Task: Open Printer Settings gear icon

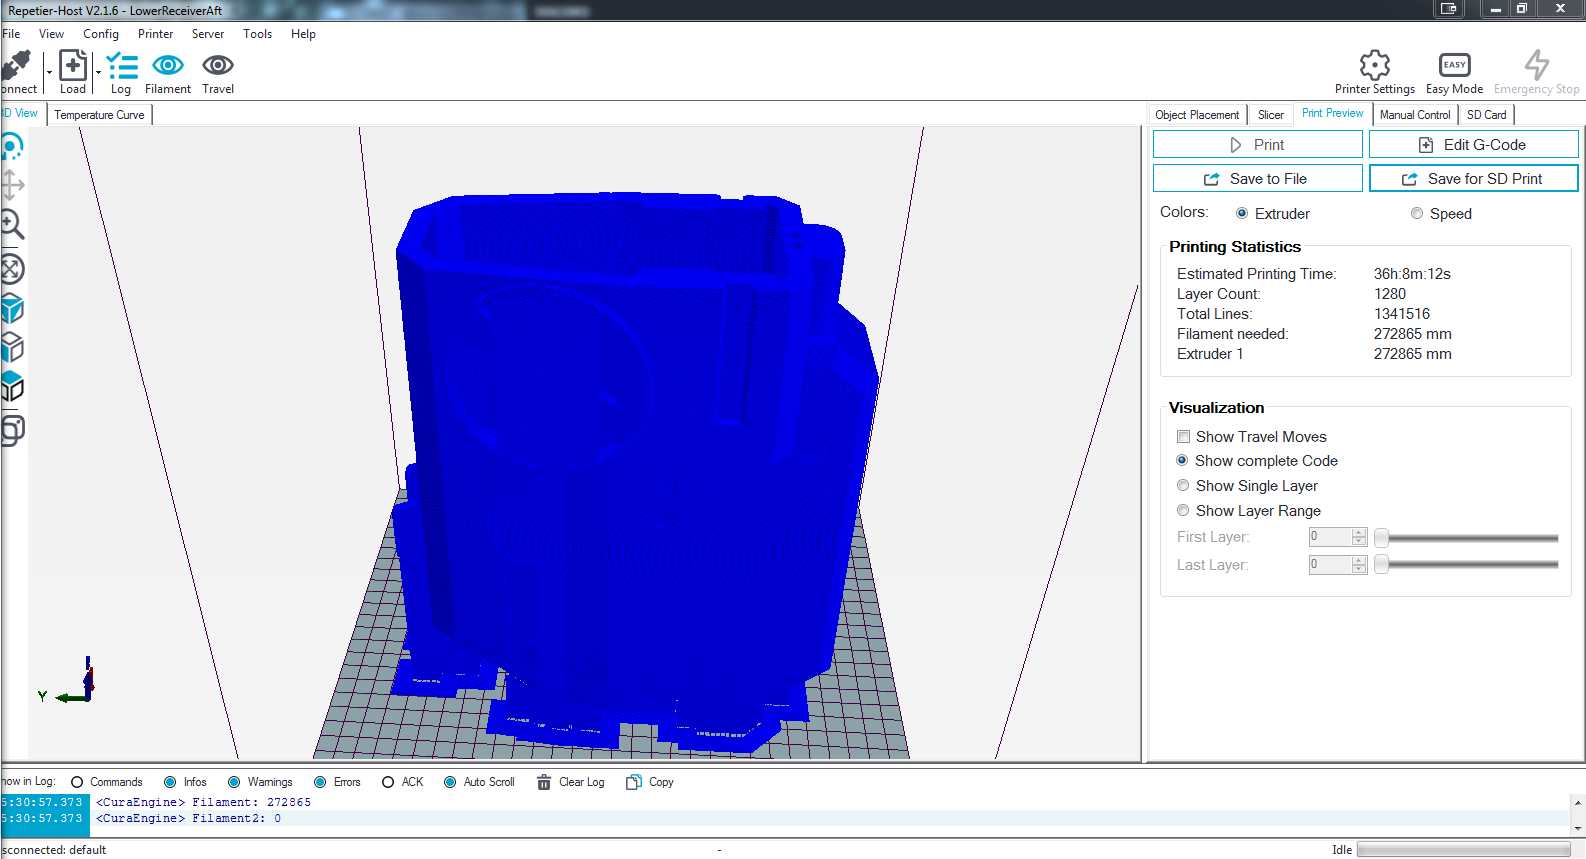Action: 1374,66
